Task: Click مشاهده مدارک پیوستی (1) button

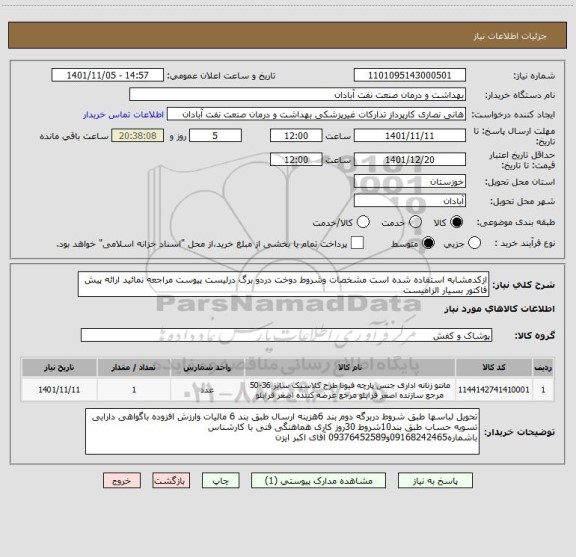Action: (x=318, y=481)
